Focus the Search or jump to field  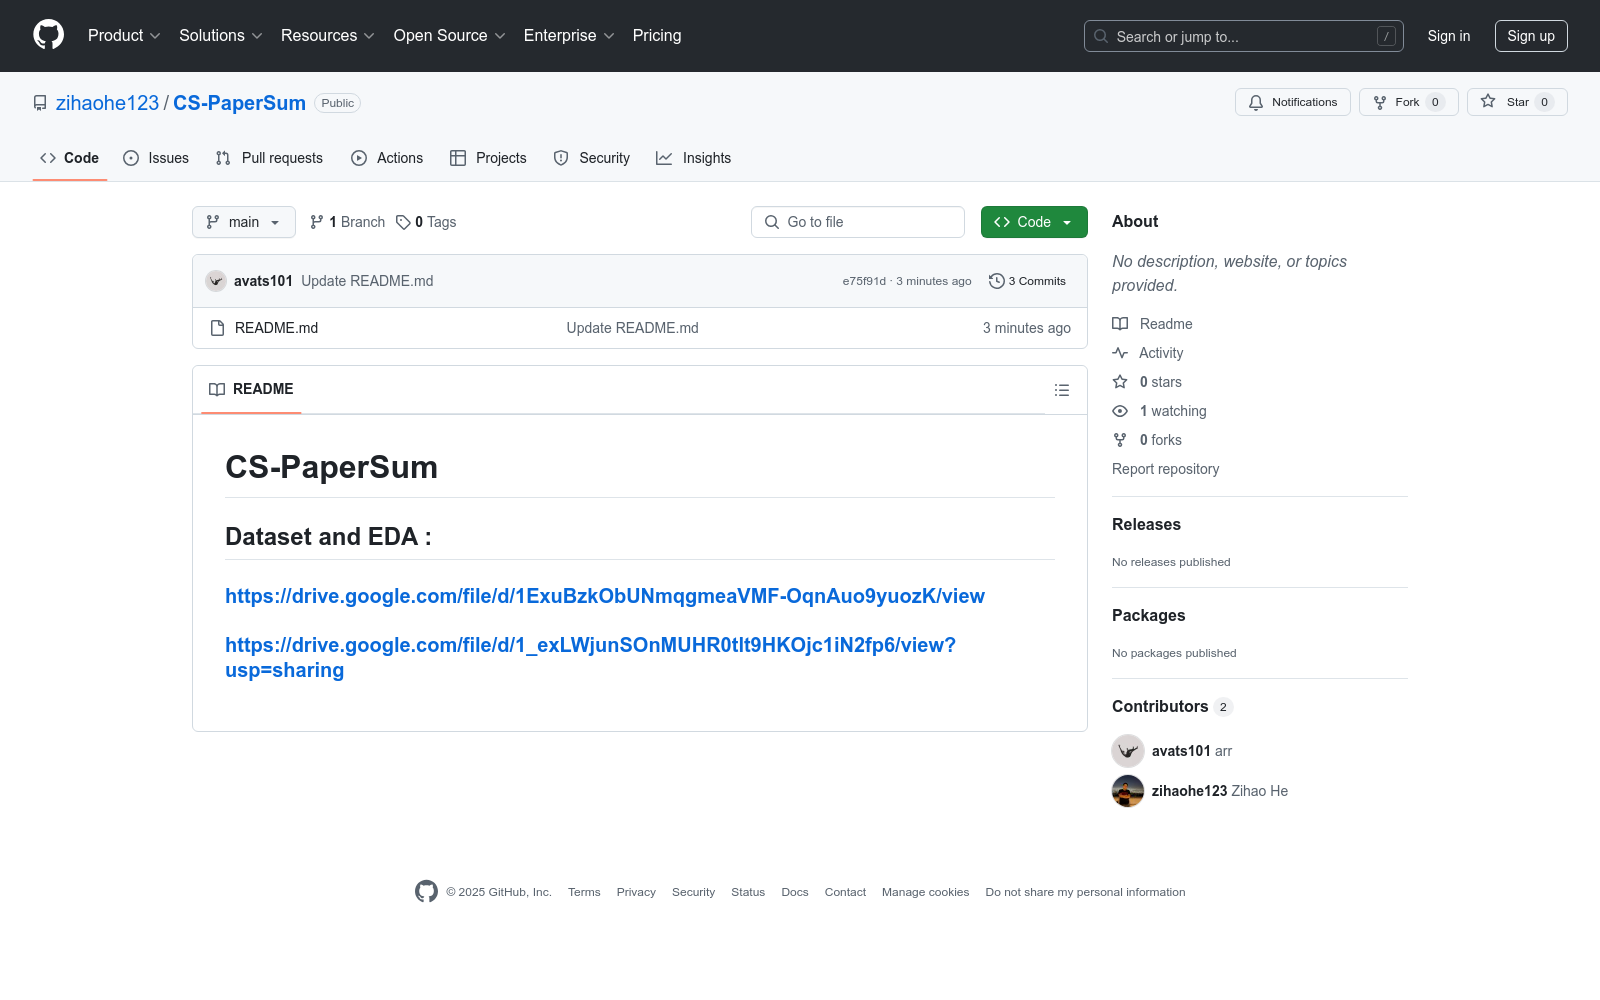1243,36
